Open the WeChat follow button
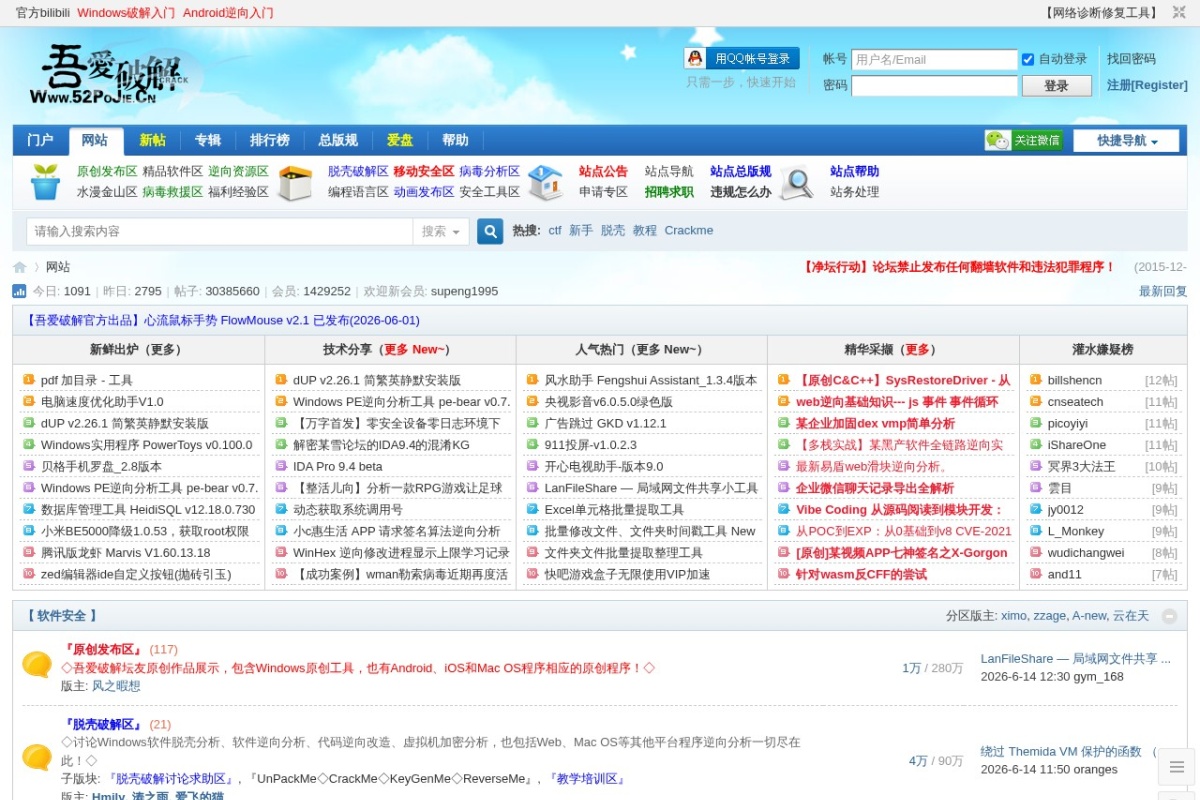The image size is (1200, 800). [x=1024, y=140]
